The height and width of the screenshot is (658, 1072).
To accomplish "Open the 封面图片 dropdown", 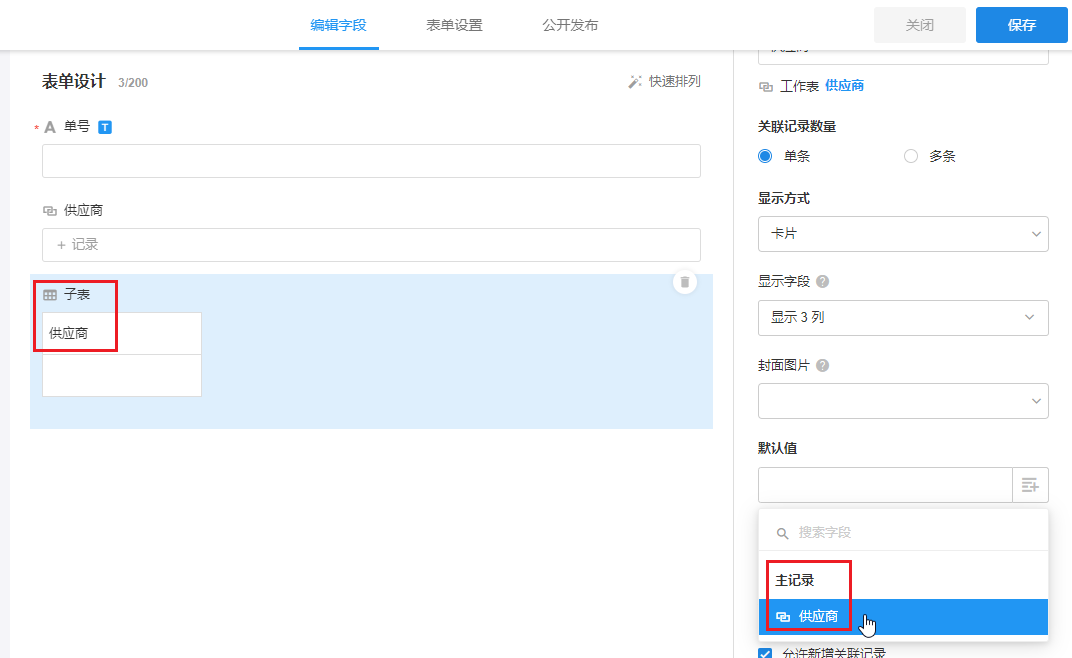I will point(902,401).
